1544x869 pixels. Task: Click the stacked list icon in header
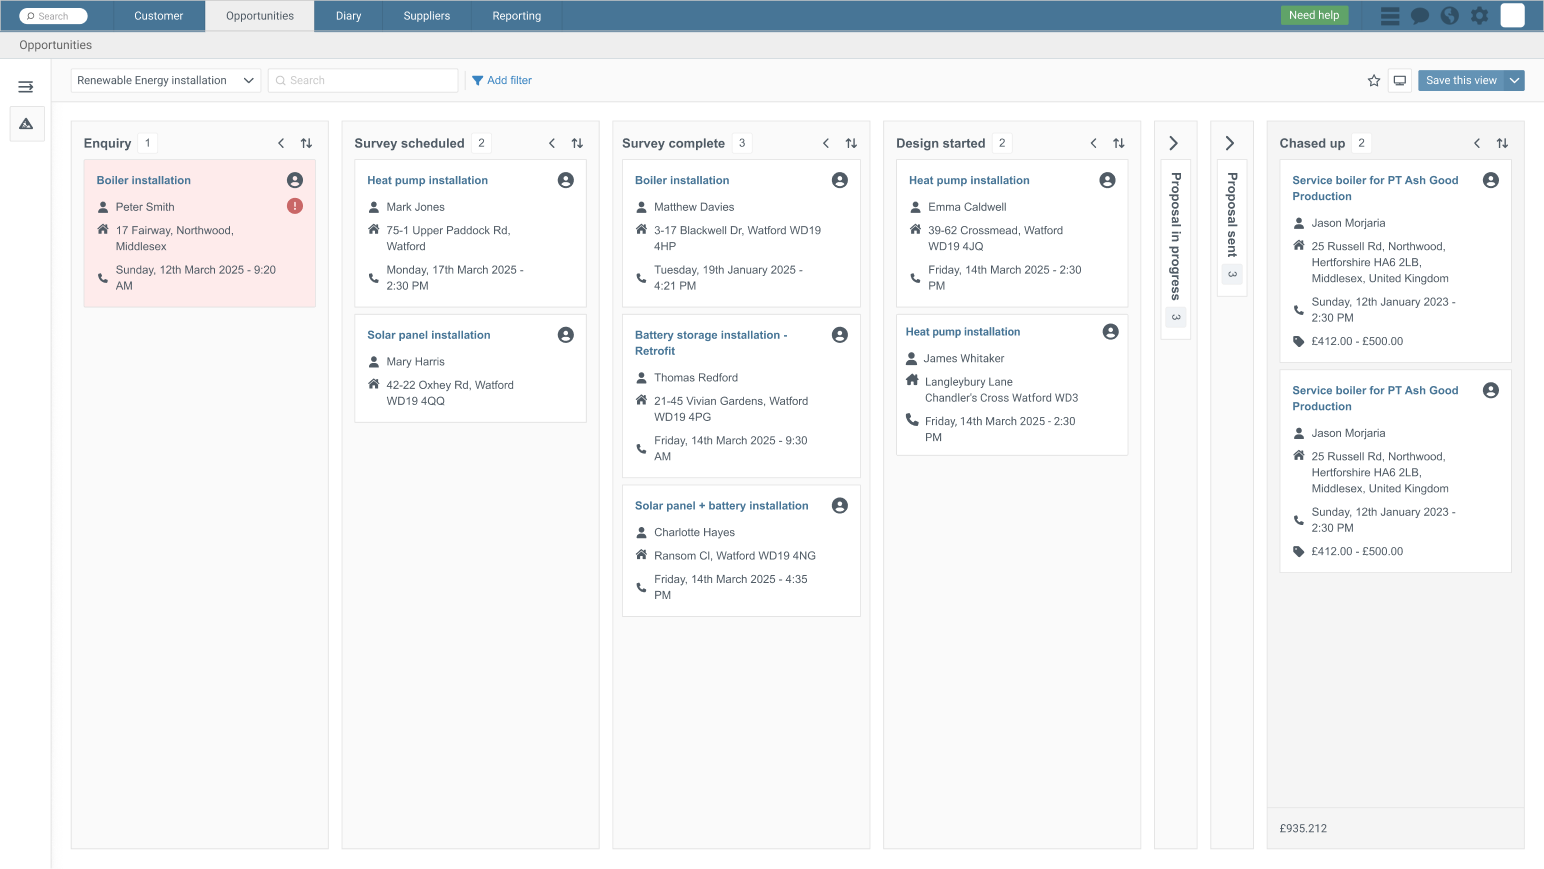click(x=1390, y=16)
